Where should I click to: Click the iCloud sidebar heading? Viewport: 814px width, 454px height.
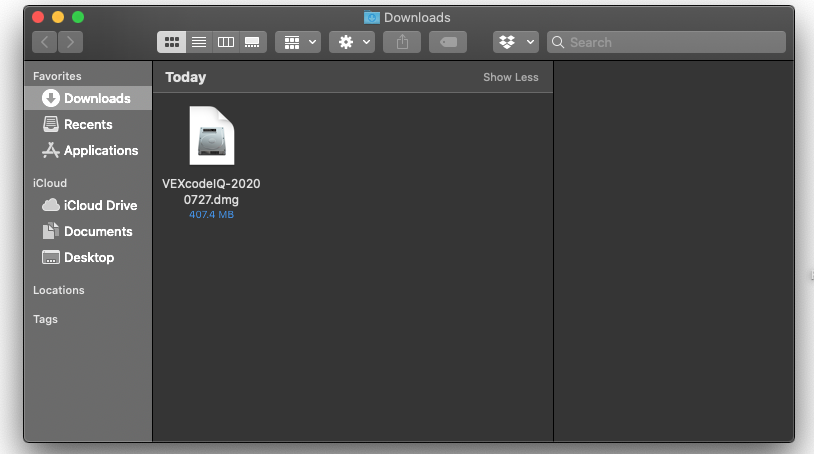pos(50,183)
